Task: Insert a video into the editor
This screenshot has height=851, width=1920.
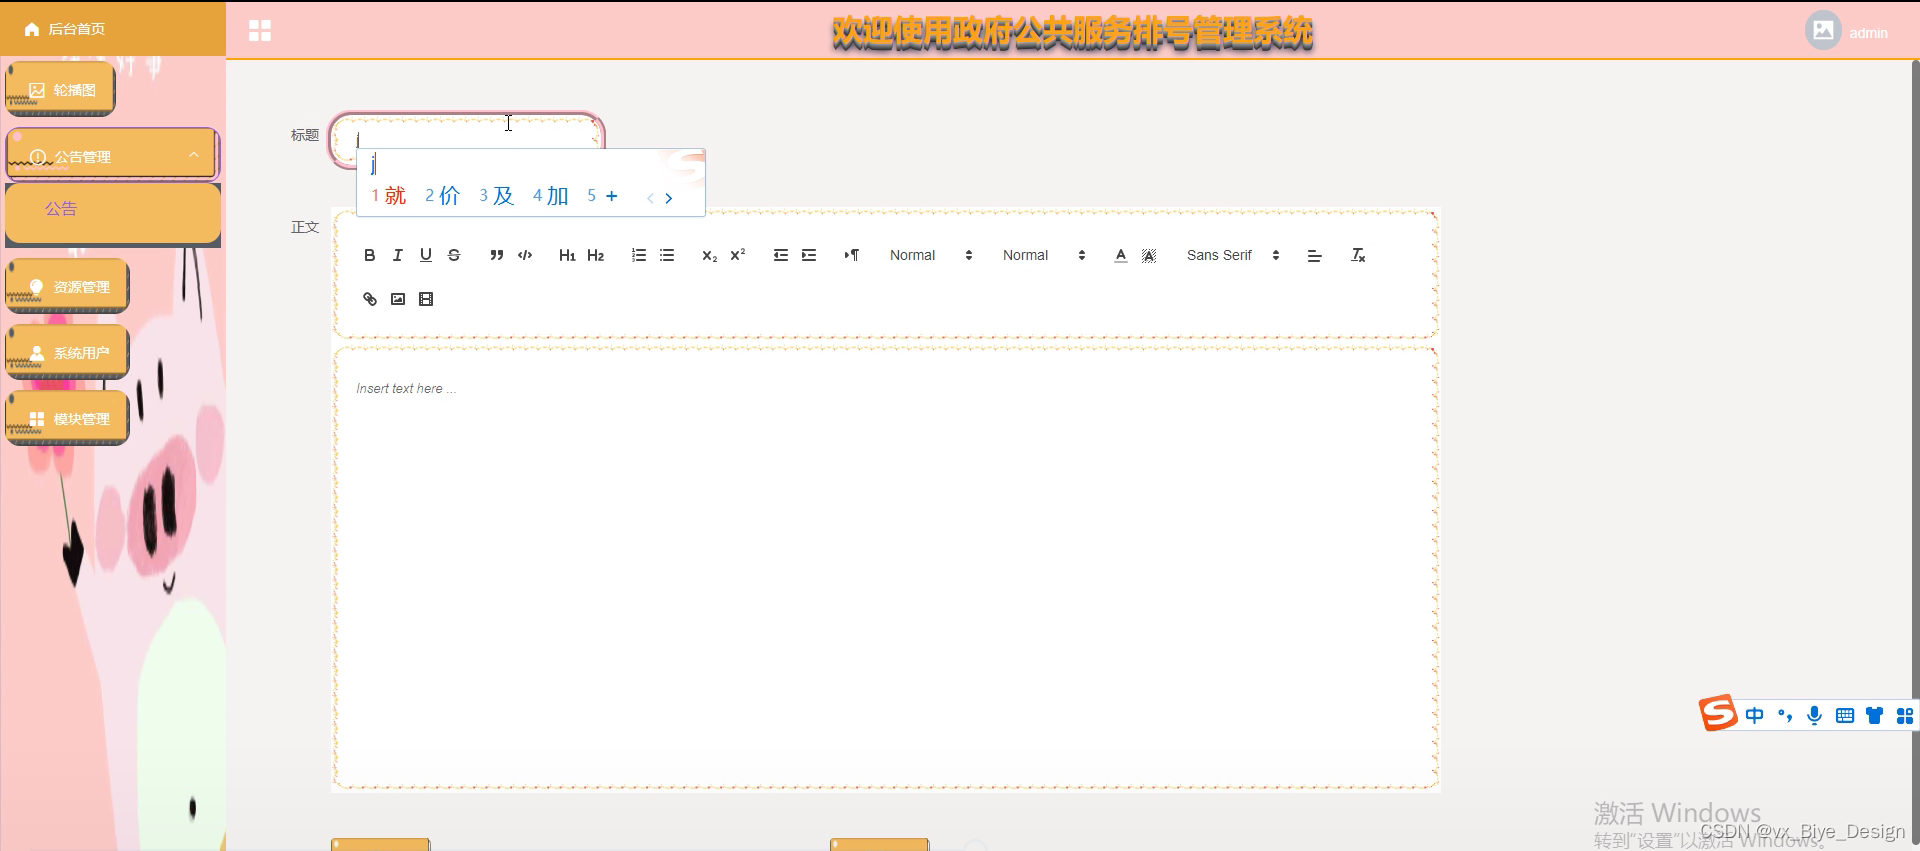Action: 426,299
